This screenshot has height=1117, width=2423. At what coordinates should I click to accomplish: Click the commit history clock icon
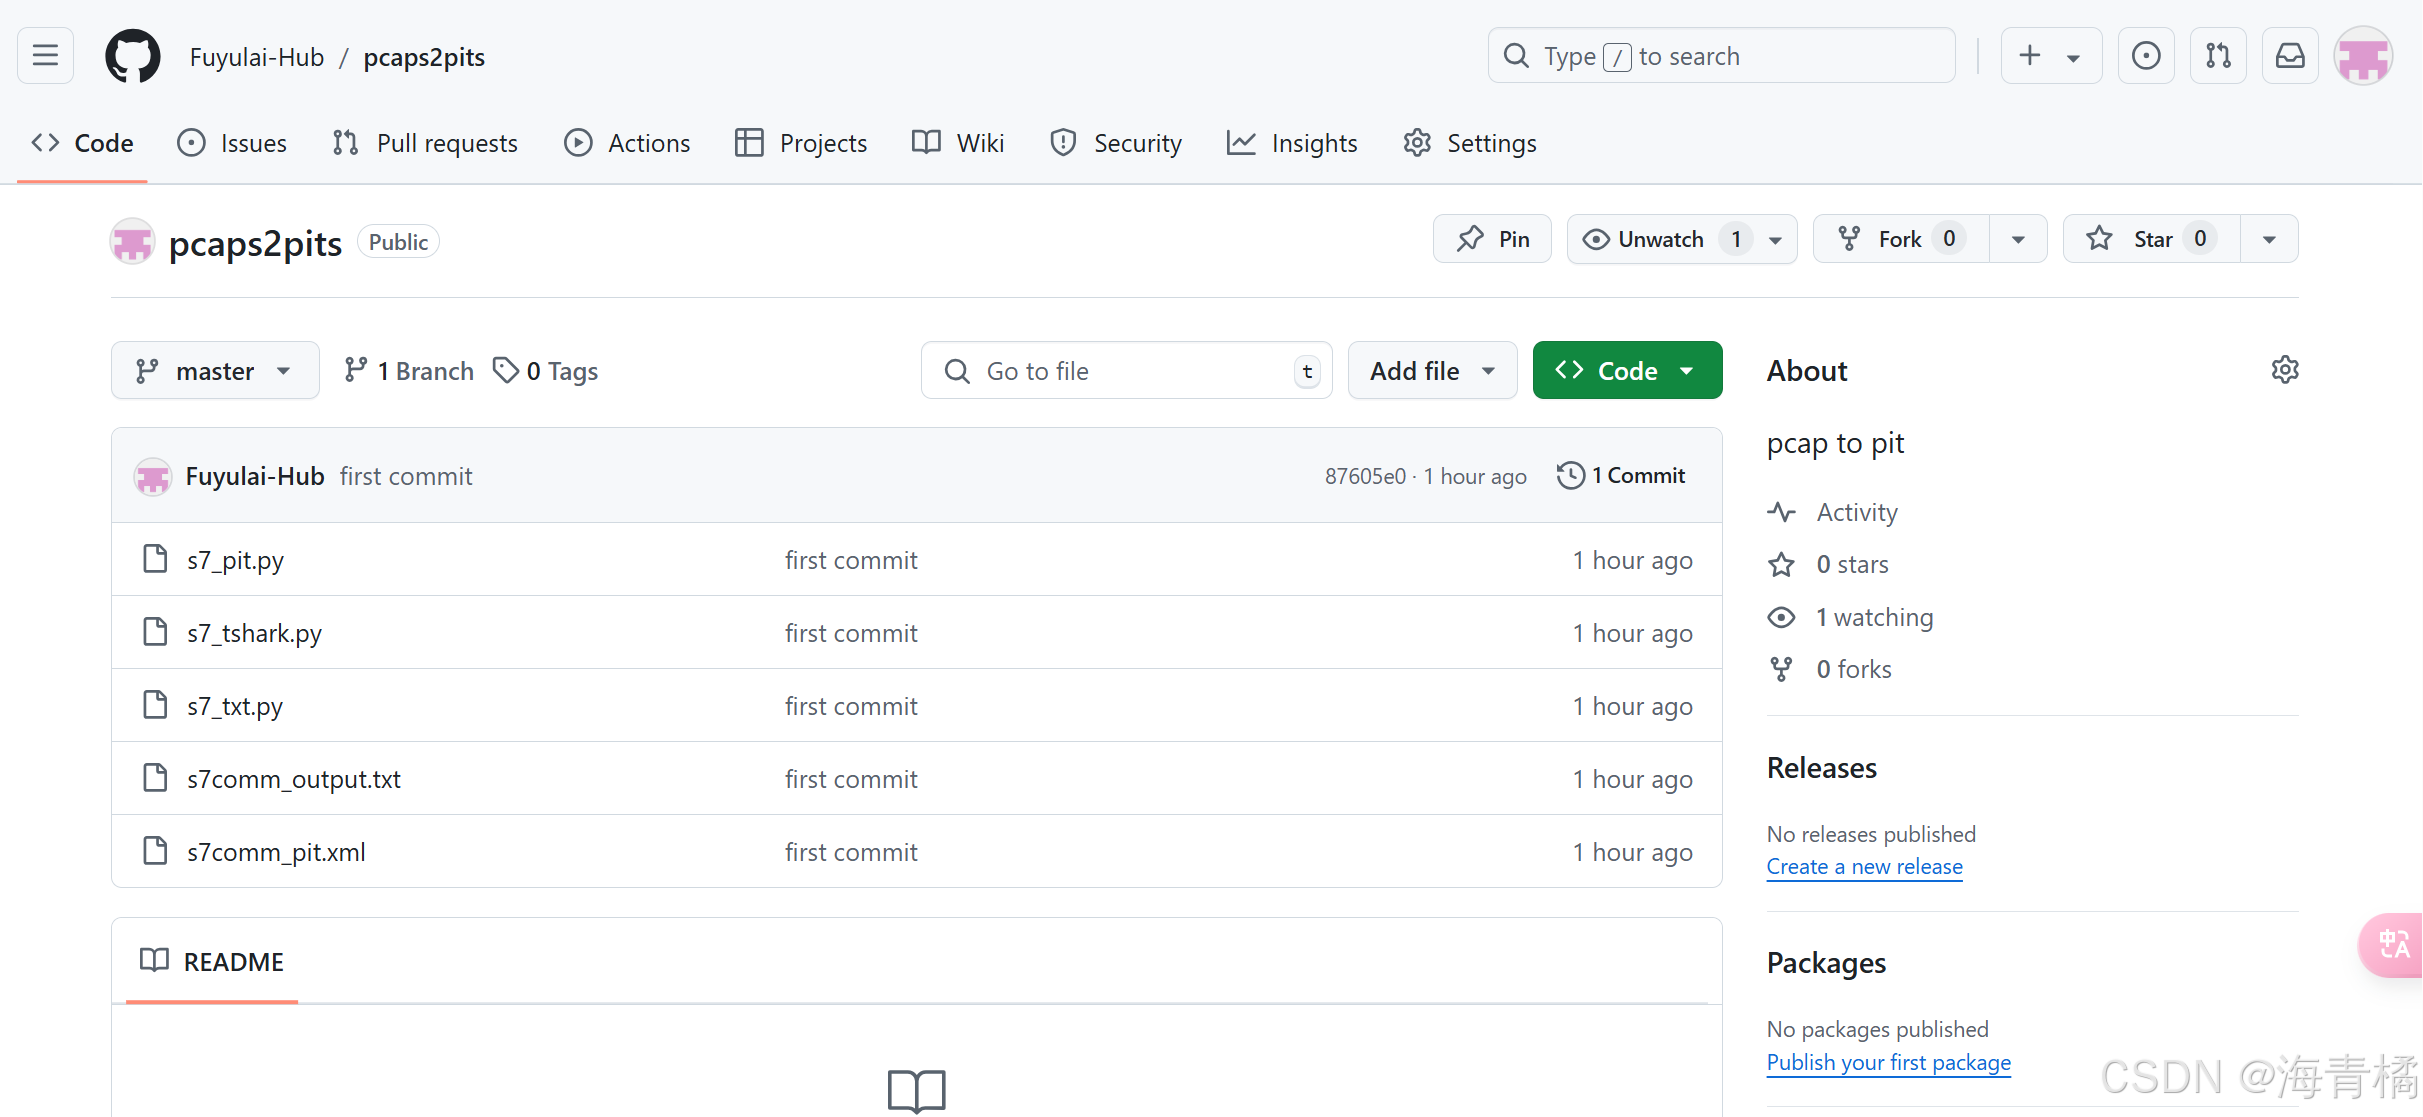coord(1570,476)
